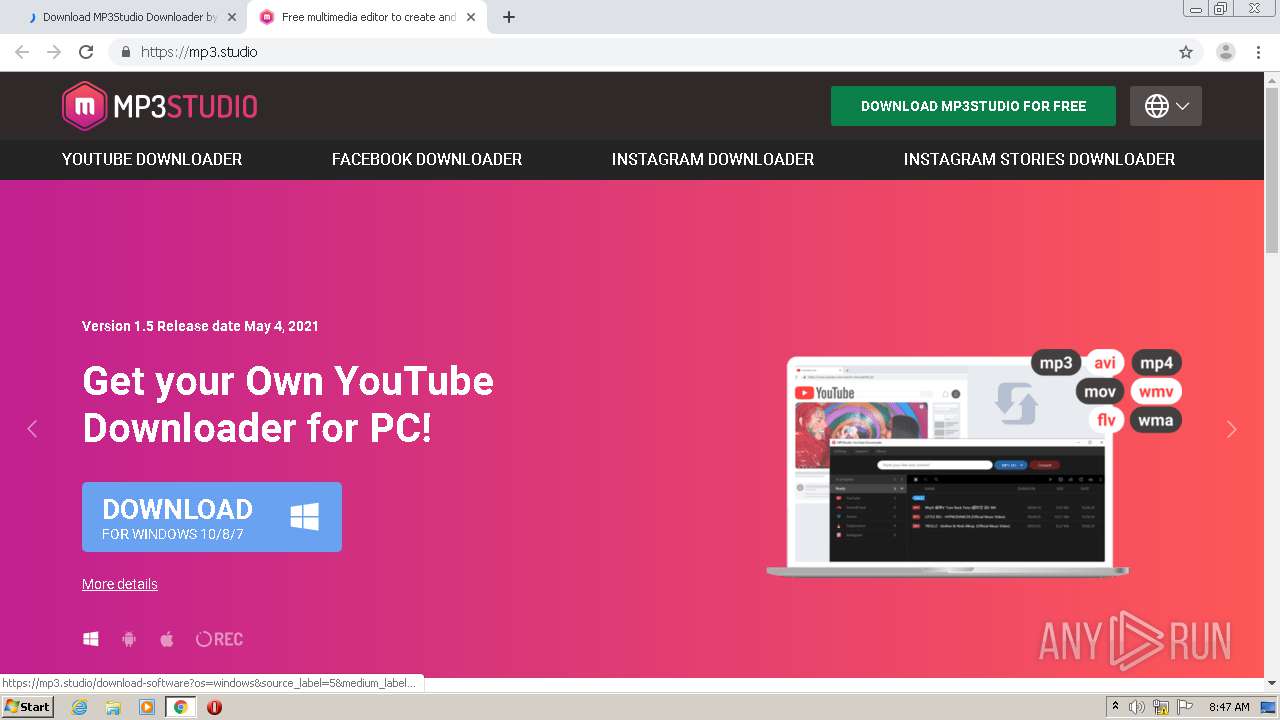Click the page vertical scrollbar thumb
The width and height of the screenshot is (1280, 720).
1272,169
